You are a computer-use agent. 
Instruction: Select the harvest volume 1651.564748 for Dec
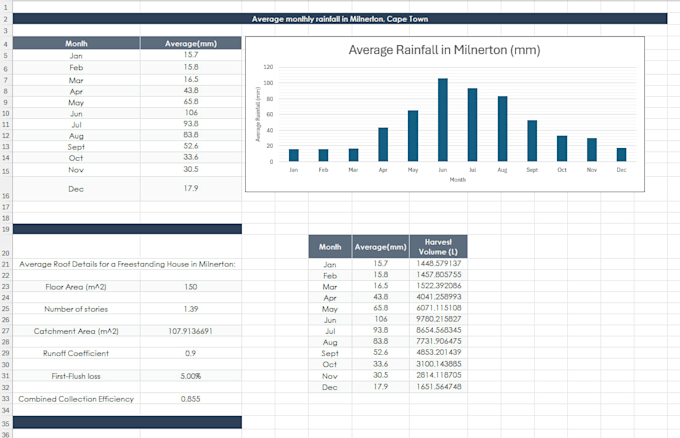pyautogui.click(x=438, y=387)
